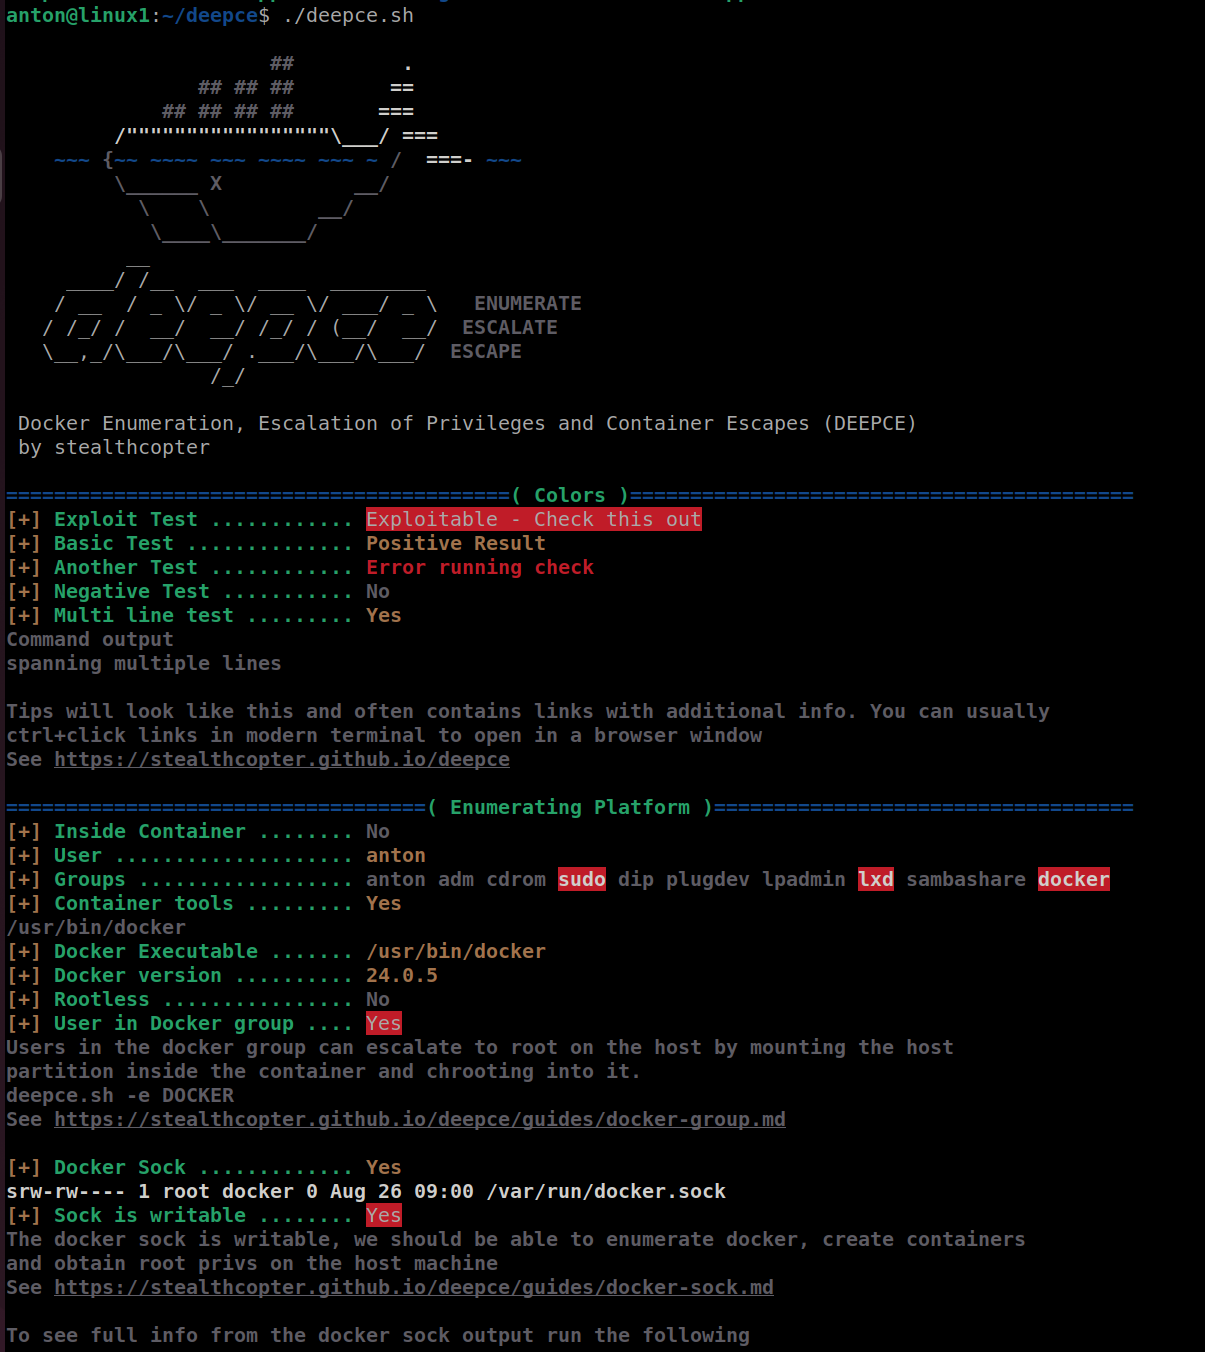
Task: Click the 'ENUMERATE' banner word
Action: click(528, 304)
